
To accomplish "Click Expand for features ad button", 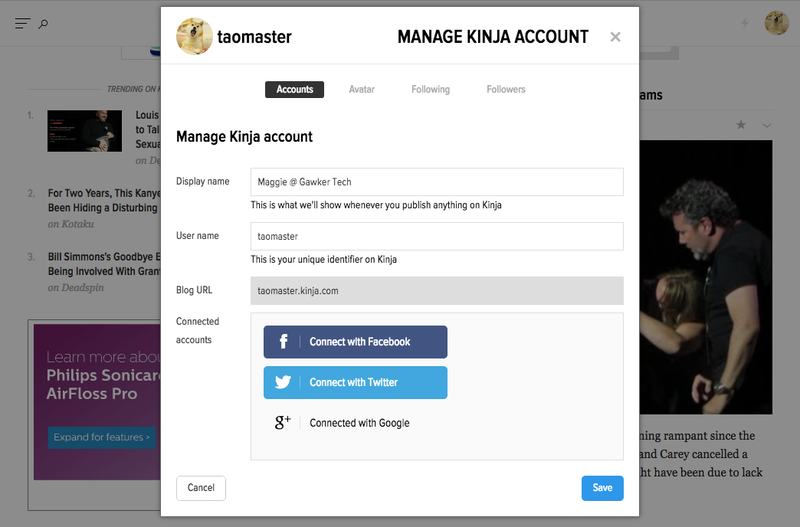I will [x=102, y=437].
